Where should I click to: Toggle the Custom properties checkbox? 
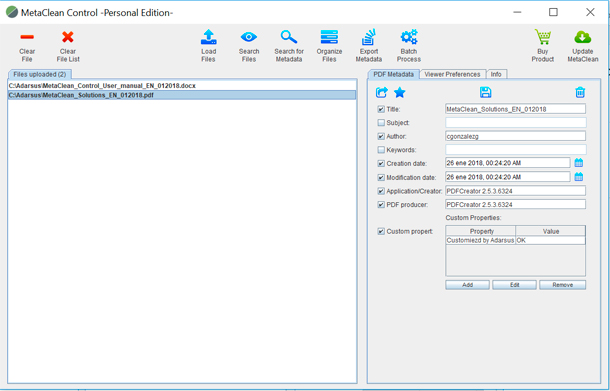[381, 231]
